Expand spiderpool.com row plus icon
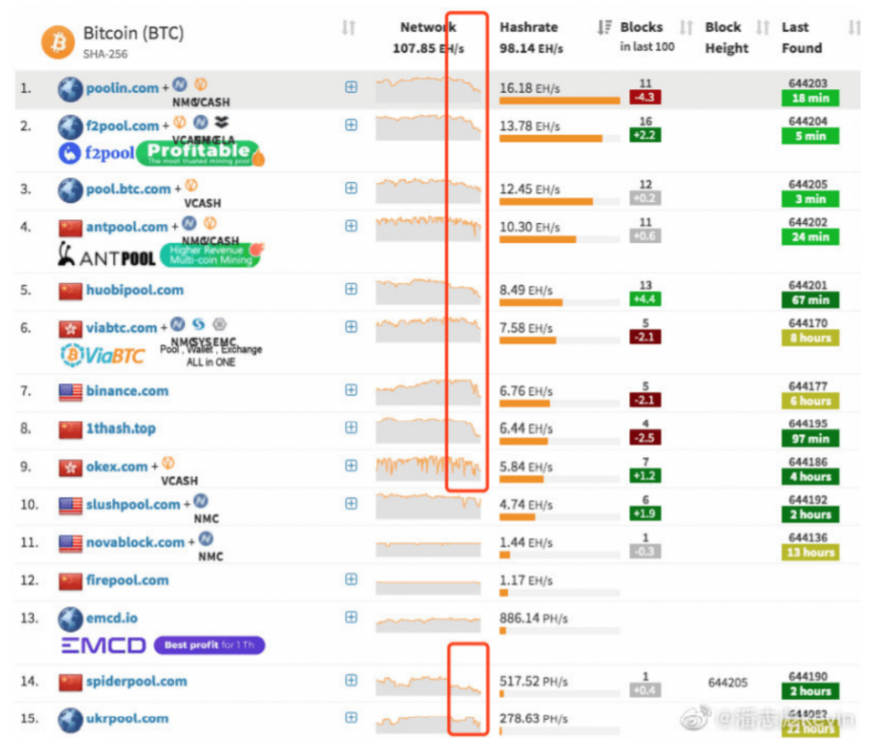Screen dimensions: 876x756 [x=351, y=681]
